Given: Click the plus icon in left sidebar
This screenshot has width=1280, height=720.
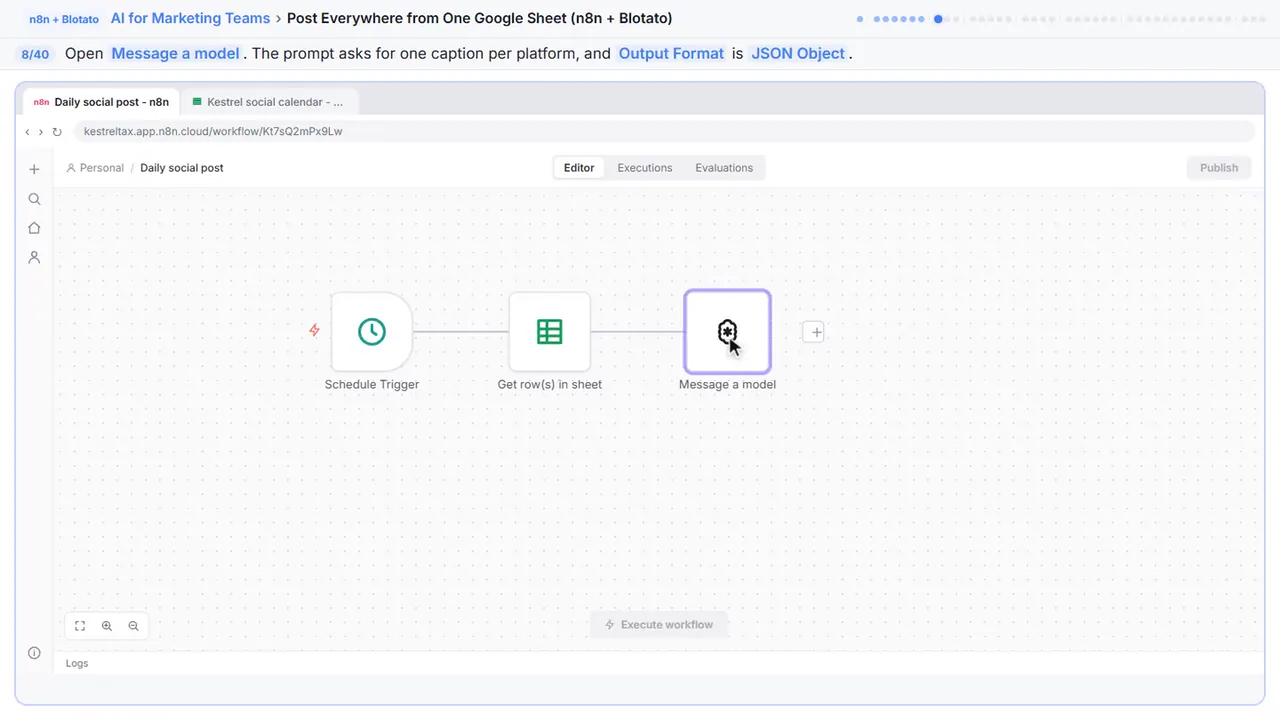Looking at the screenshot, I should coord(34,169).
